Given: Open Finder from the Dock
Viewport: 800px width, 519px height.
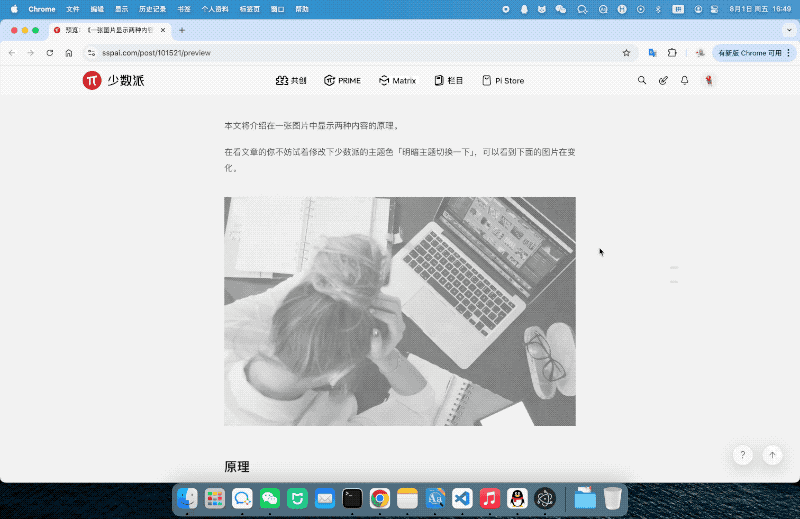Looking at the screenshot, I should pyautogui.click(x=187, y=498).
